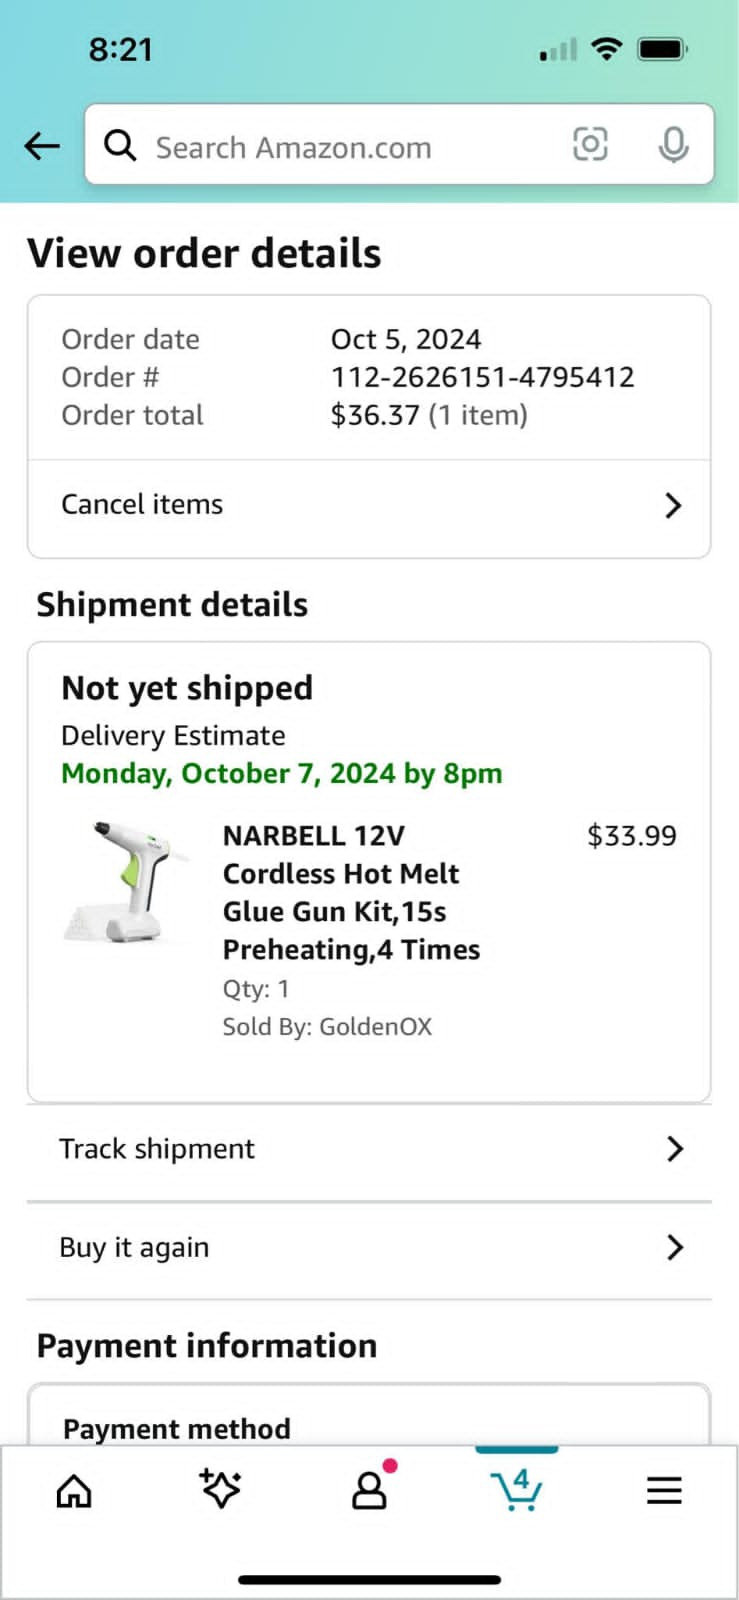The image size is (739, 1600).
Task: Tap the microphone voice search icon
Action: 673,146
